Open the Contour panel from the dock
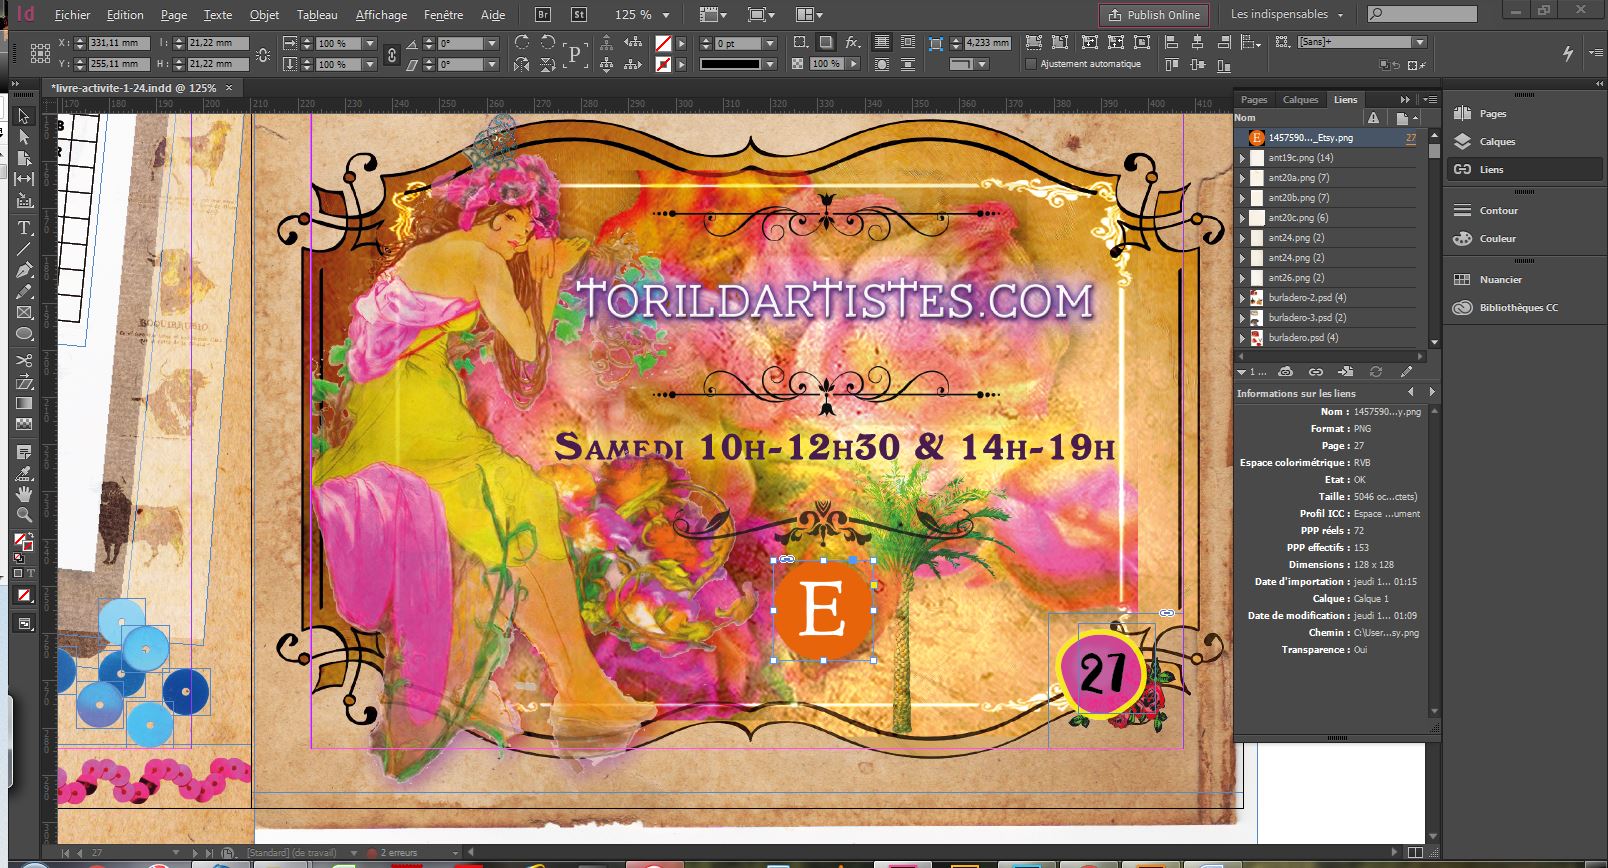 click(1498, 211)
